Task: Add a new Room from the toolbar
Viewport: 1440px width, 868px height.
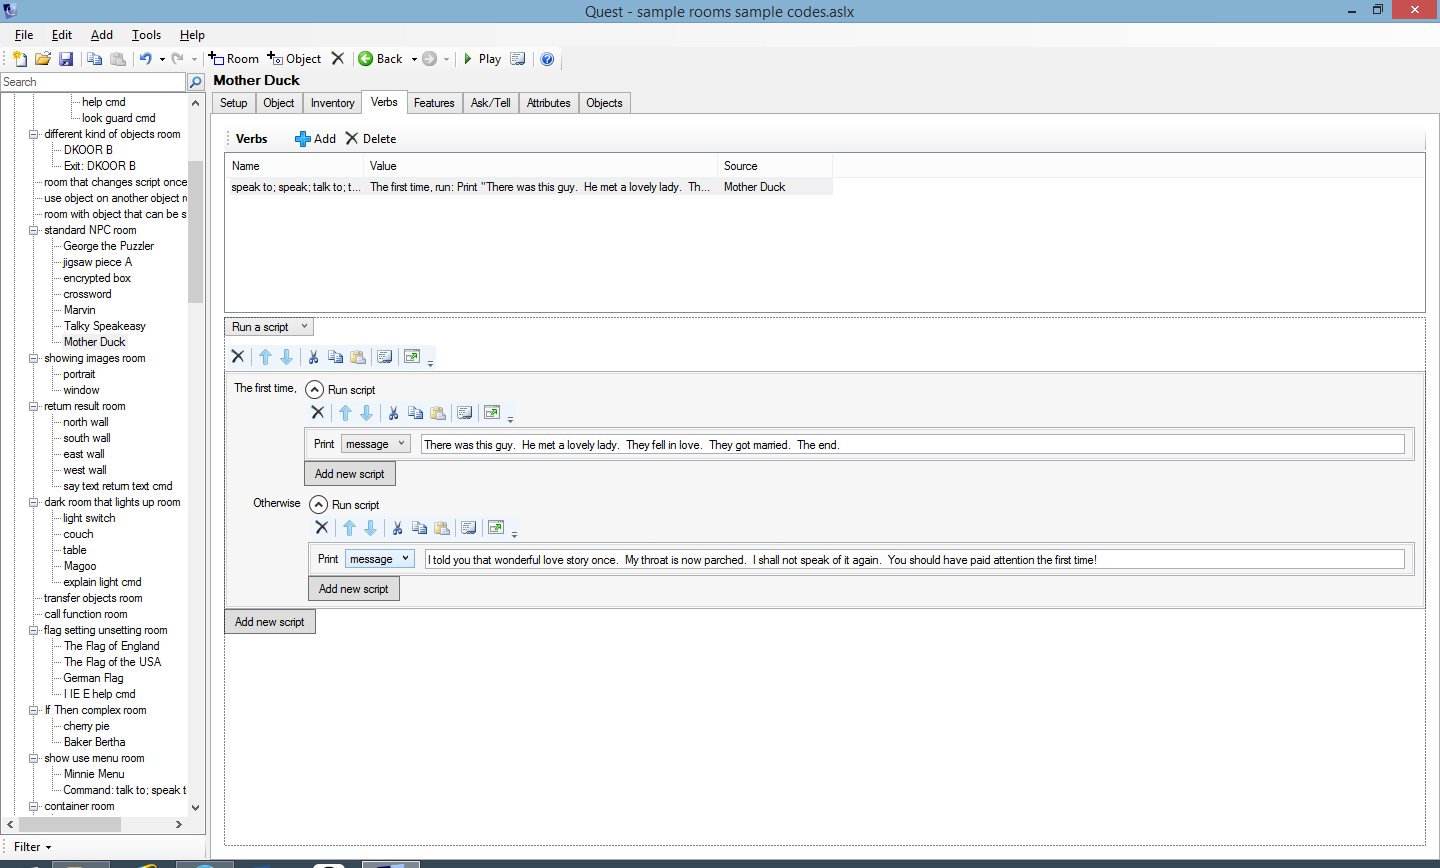Action: [x=234, y=59]
